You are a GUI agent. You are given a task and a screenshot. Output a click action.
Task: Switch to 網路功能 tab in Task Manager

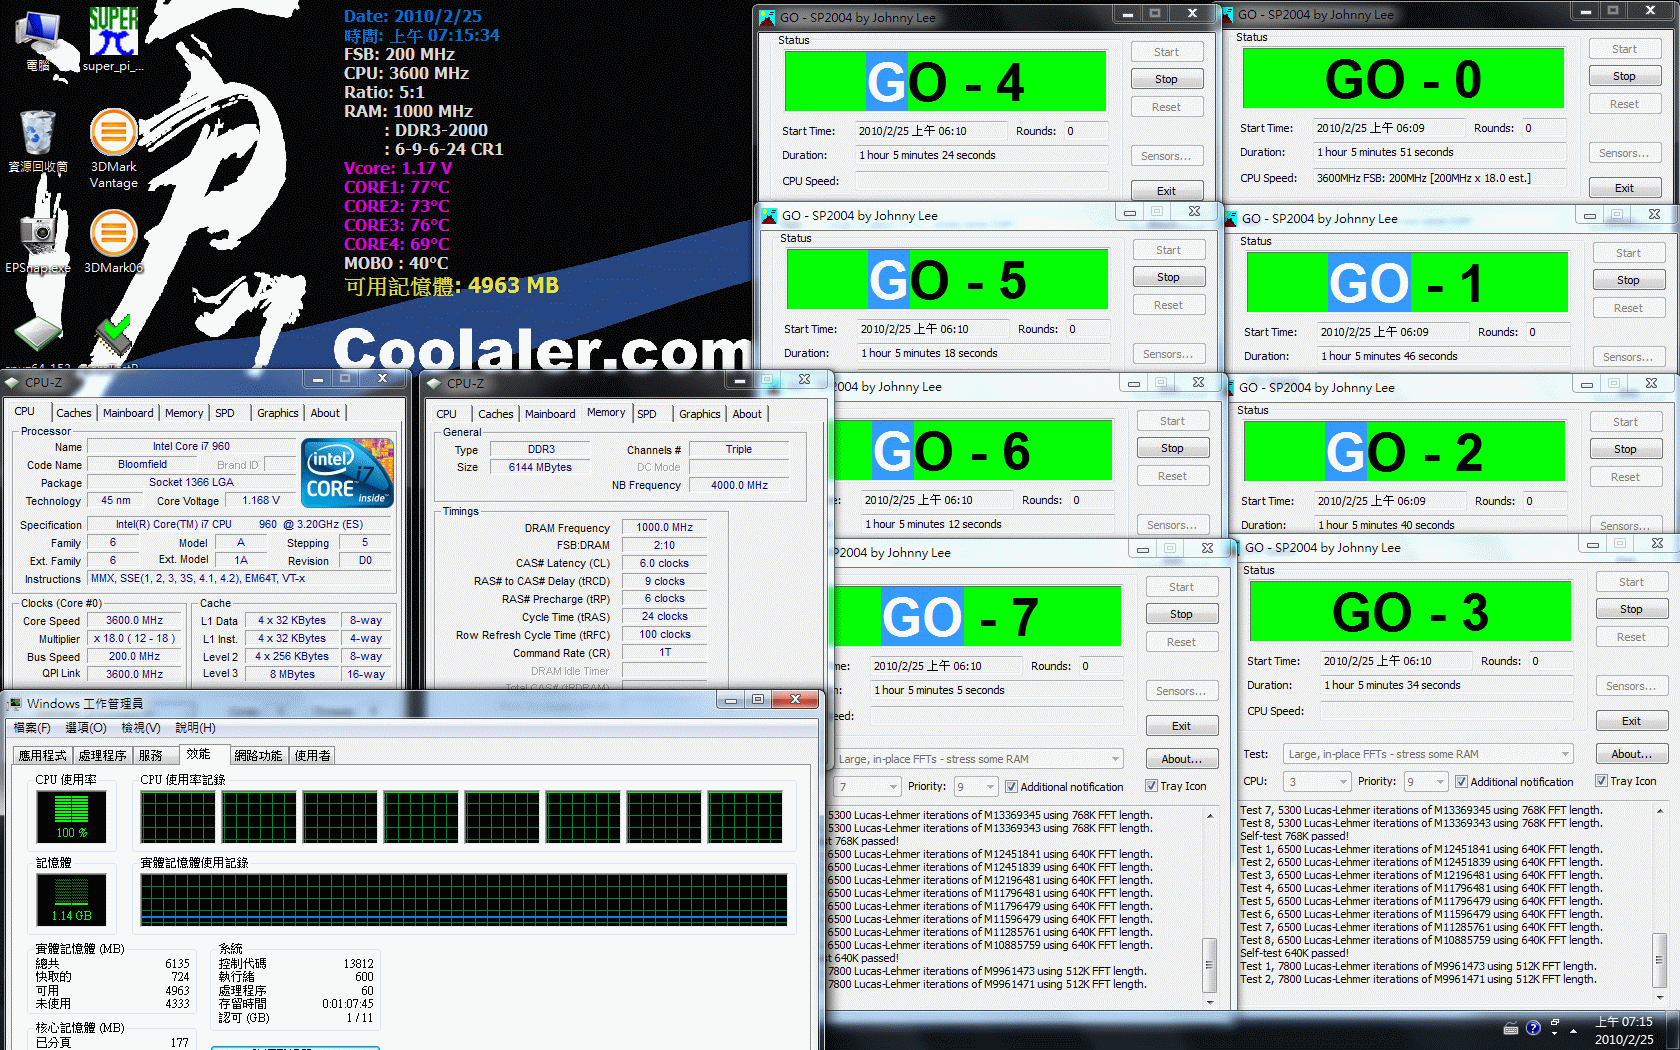pos(258,755)
